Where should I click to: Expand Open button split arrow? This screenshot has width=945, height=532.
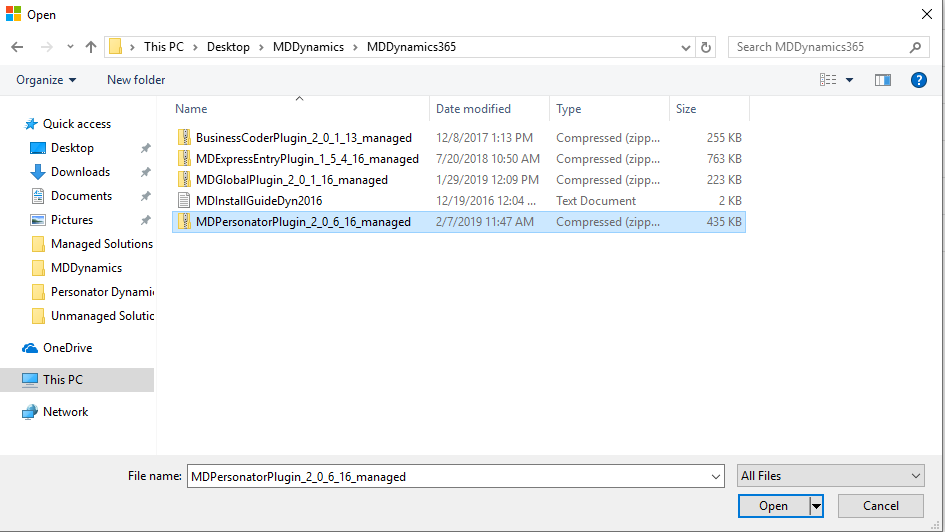coord(816,506)
